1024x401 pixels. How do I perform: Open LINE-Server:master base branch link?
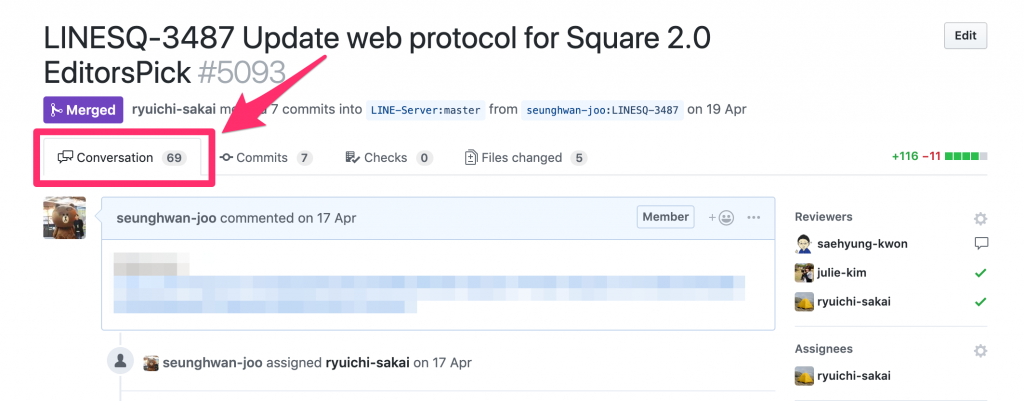tap(425, 110)
